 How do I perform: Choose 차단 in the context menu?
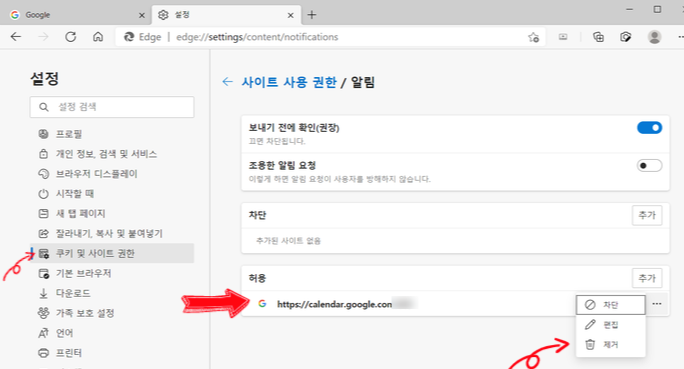point(610,305)
